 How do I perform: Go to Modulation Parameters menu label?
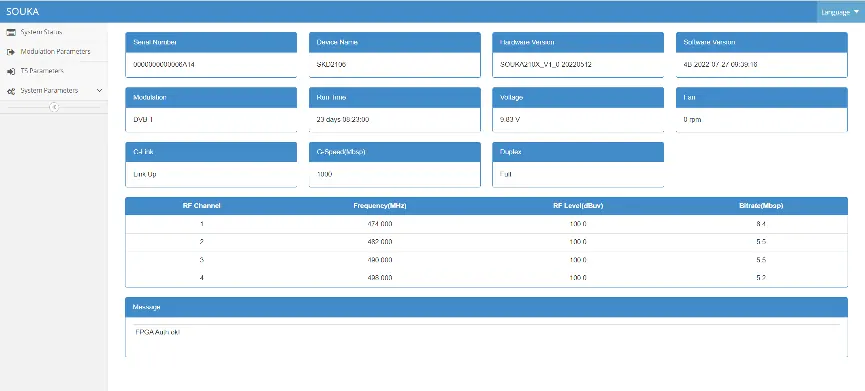[x=55, y=51]
